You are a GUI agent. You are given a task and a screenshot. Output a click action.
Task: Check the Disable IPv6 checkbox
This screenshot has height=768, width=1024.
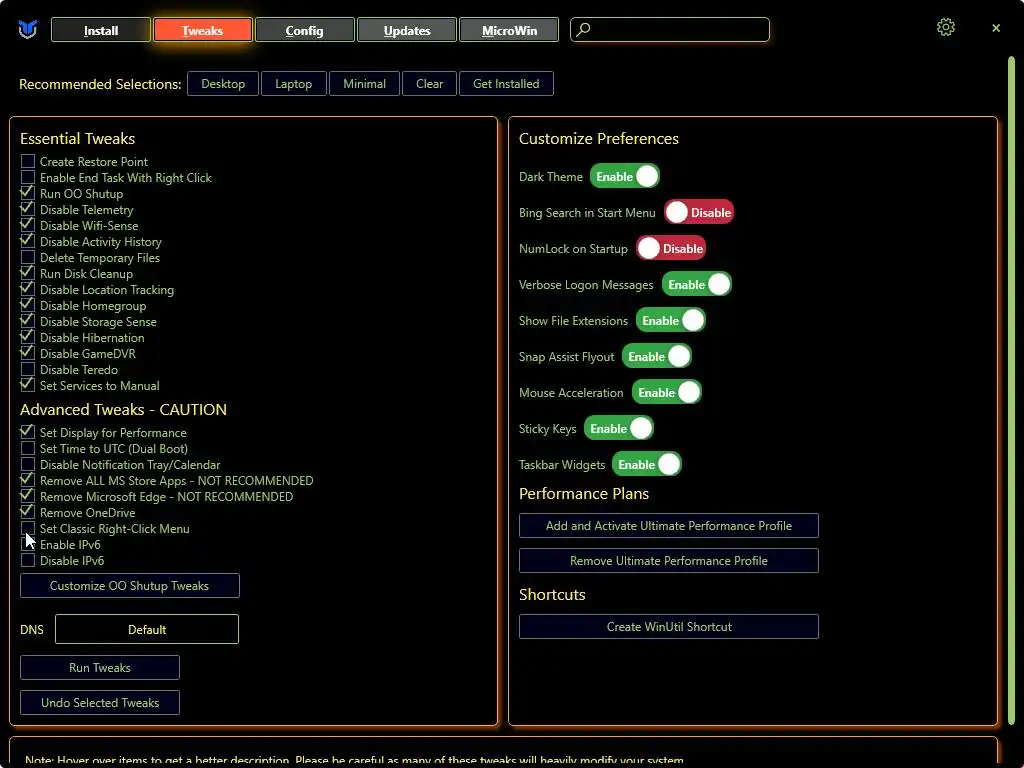(x=27, y=560)
